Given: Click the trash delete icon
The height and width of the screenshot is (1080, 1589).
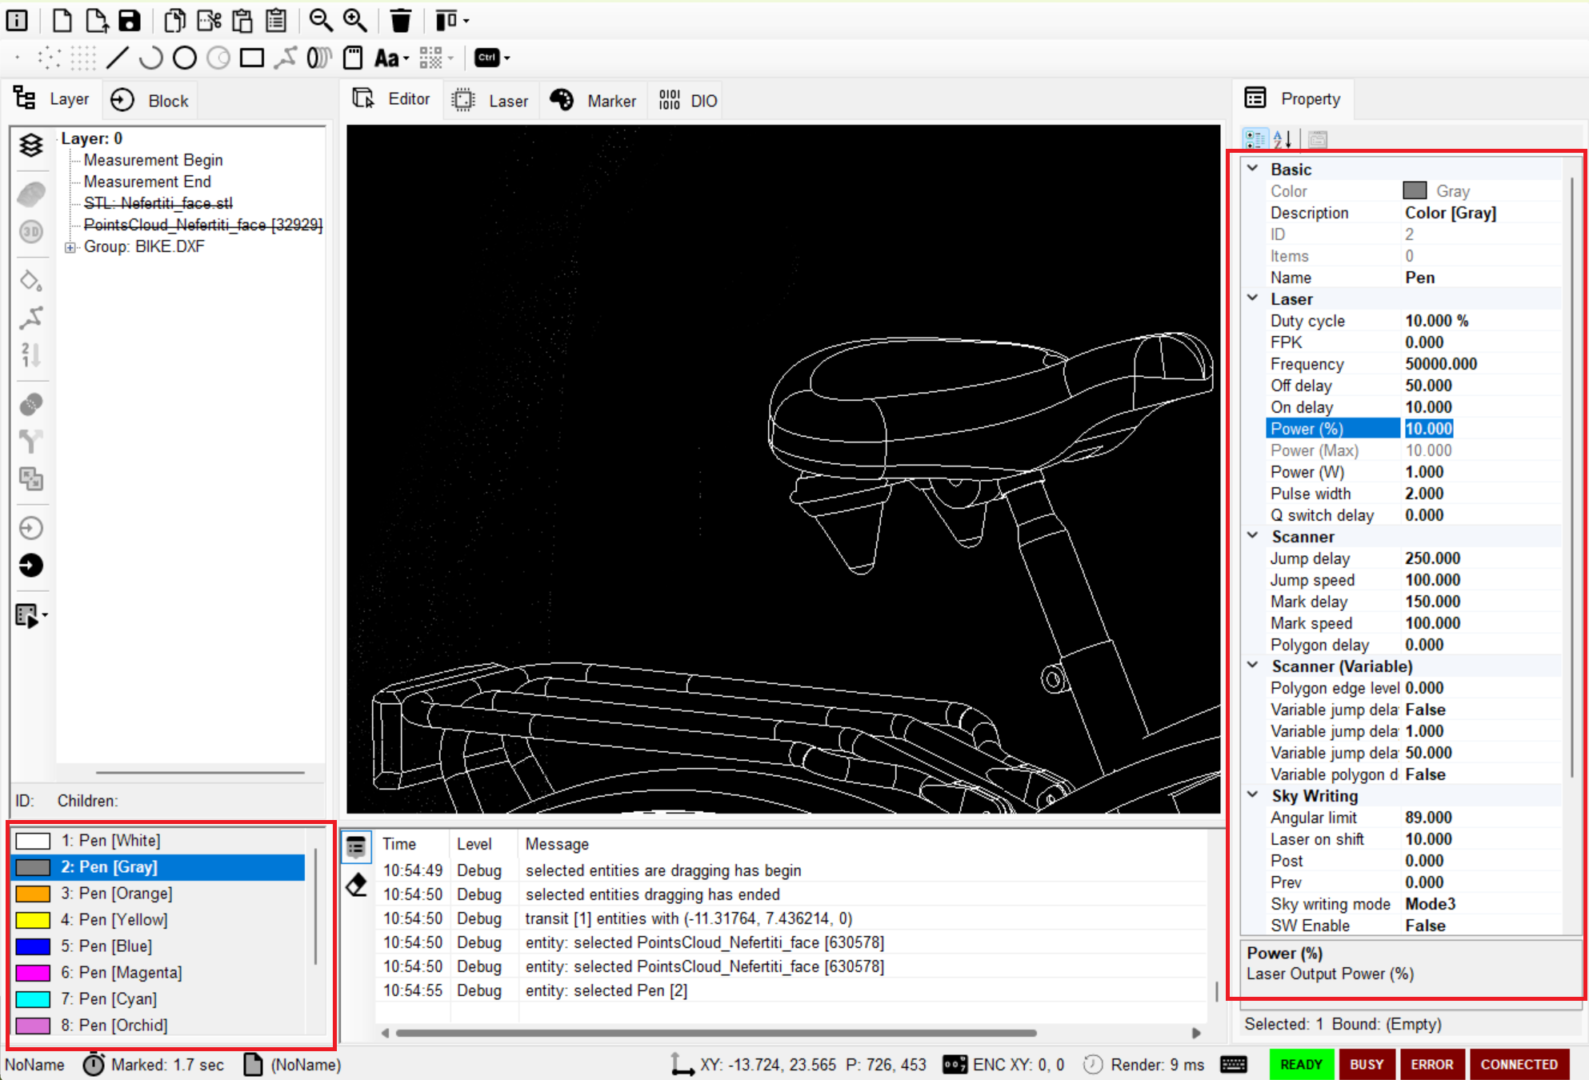Looking at the screenshot, I should (400, 20).
